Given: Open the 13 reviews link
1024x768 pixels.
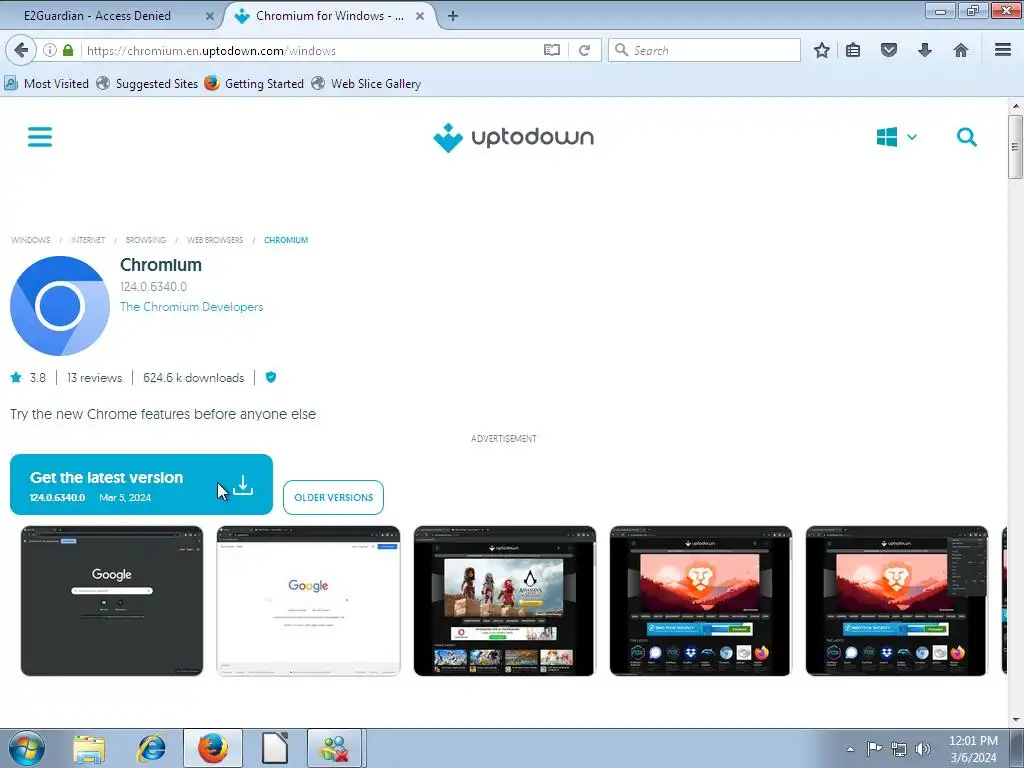Looking at the screenshot, I should pyautogui.click(x=95, y=377).
